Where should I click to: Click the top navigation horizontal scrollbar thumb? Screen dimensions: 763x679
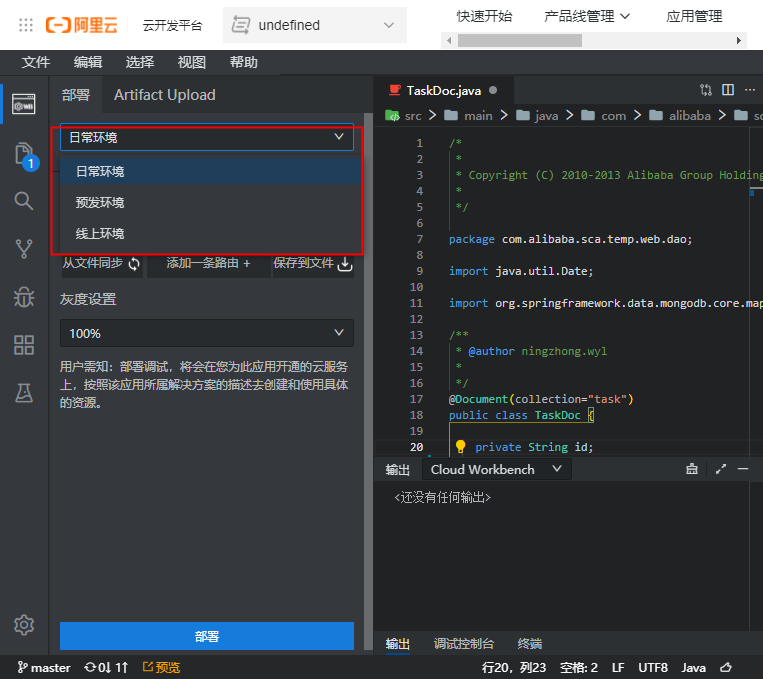[x=520, y=40]
